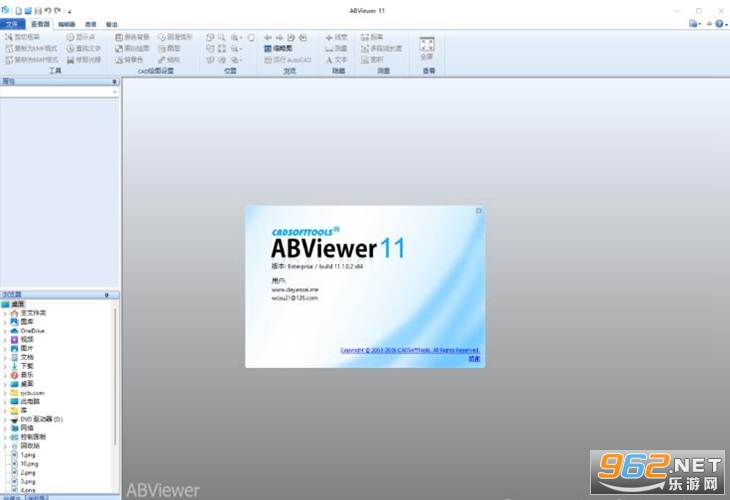The height and width of the screenshot is (500, 730).
Task: Expand the OneDrive tree node
Action: [5, 331]
